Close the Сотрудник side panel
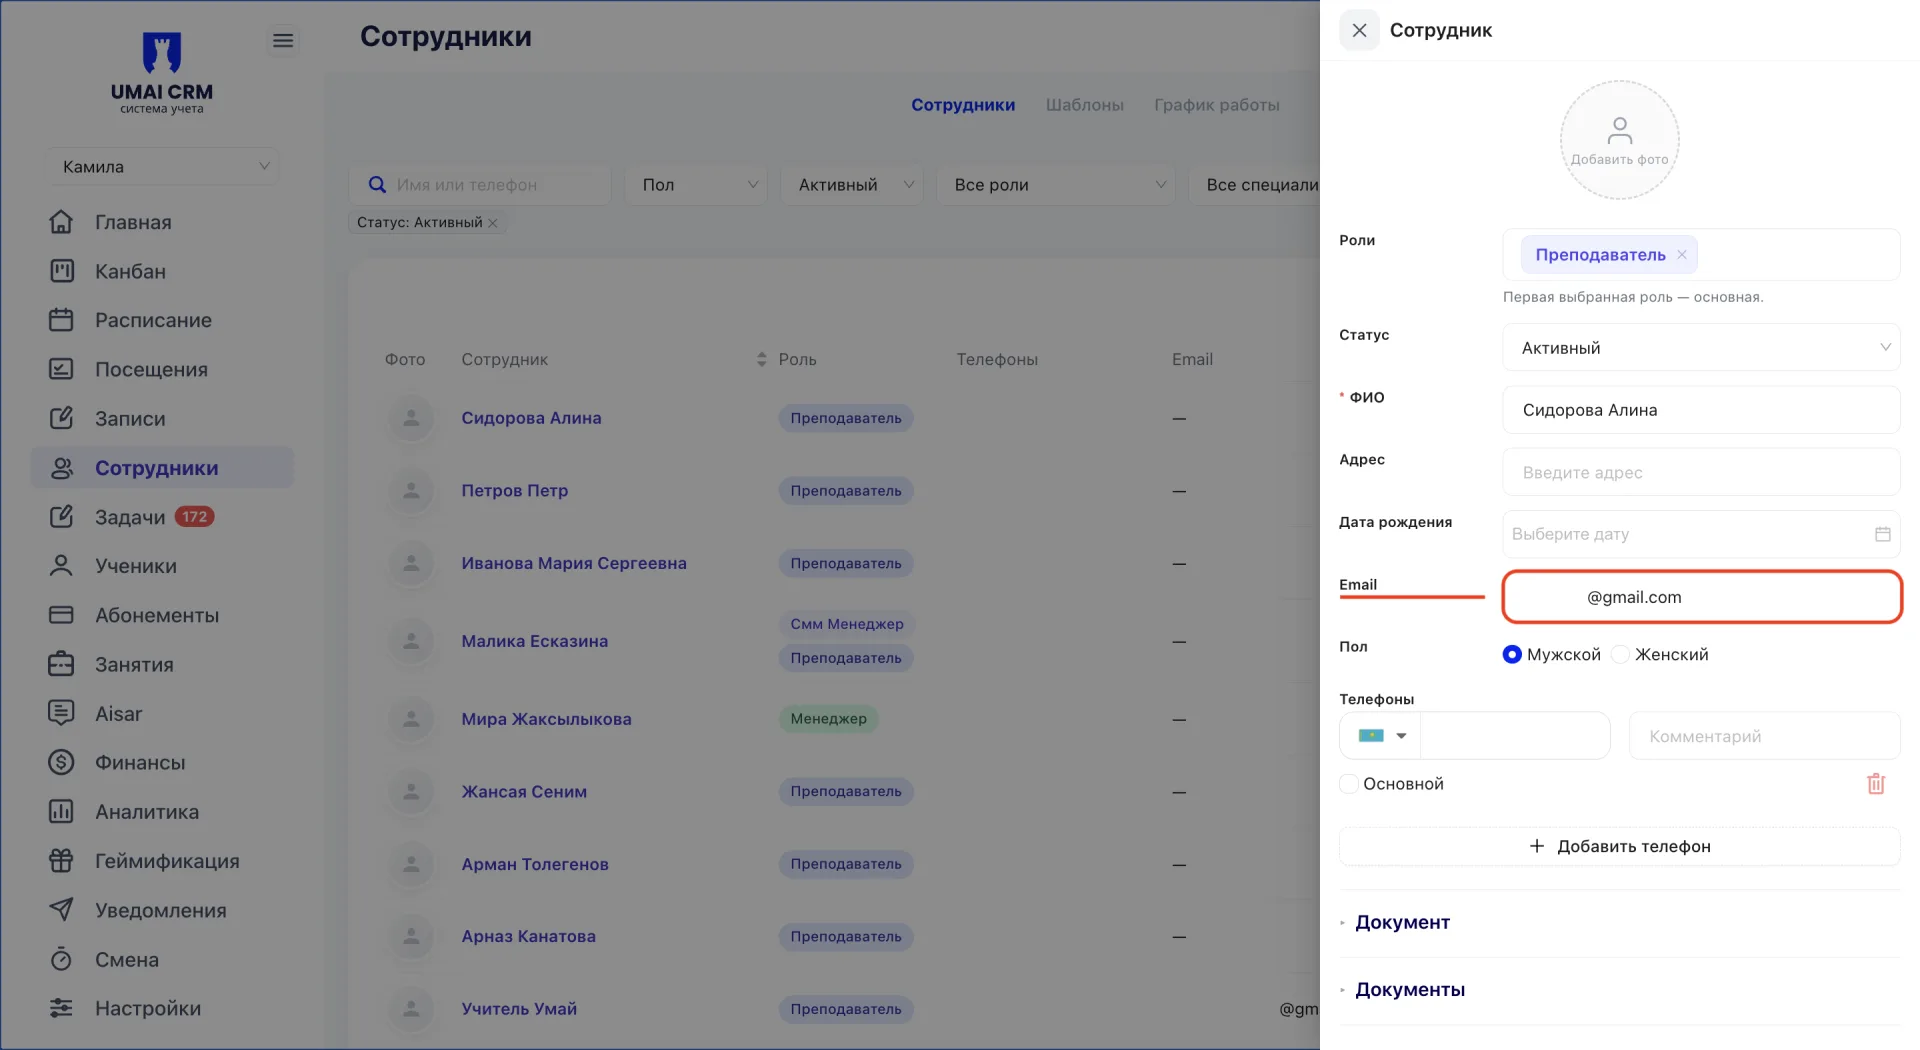1920x1050 pixels. pos(1359,30)
